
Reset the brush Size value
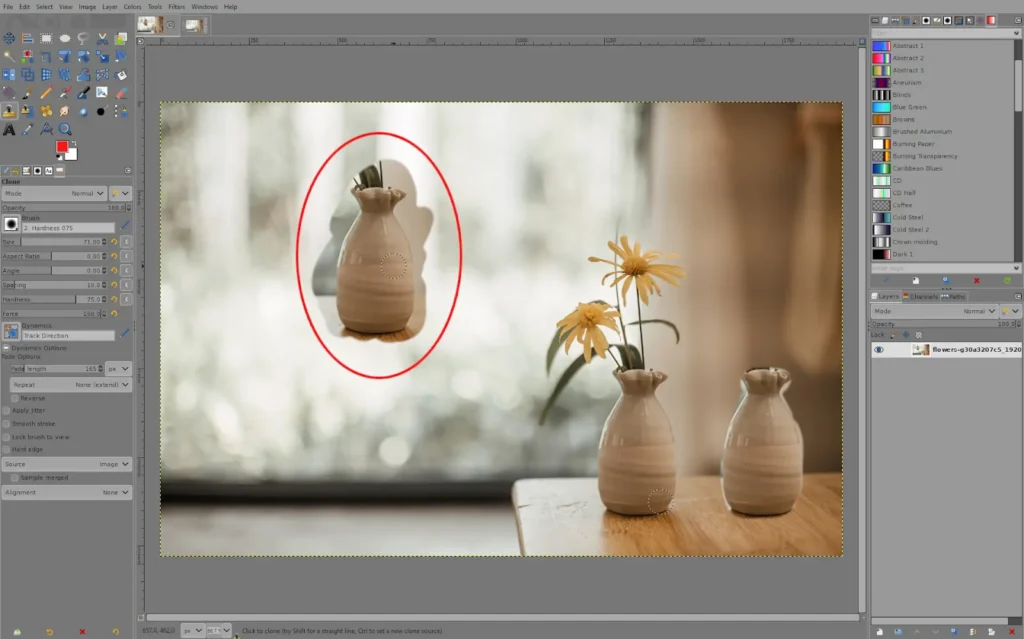coord(114,242)
